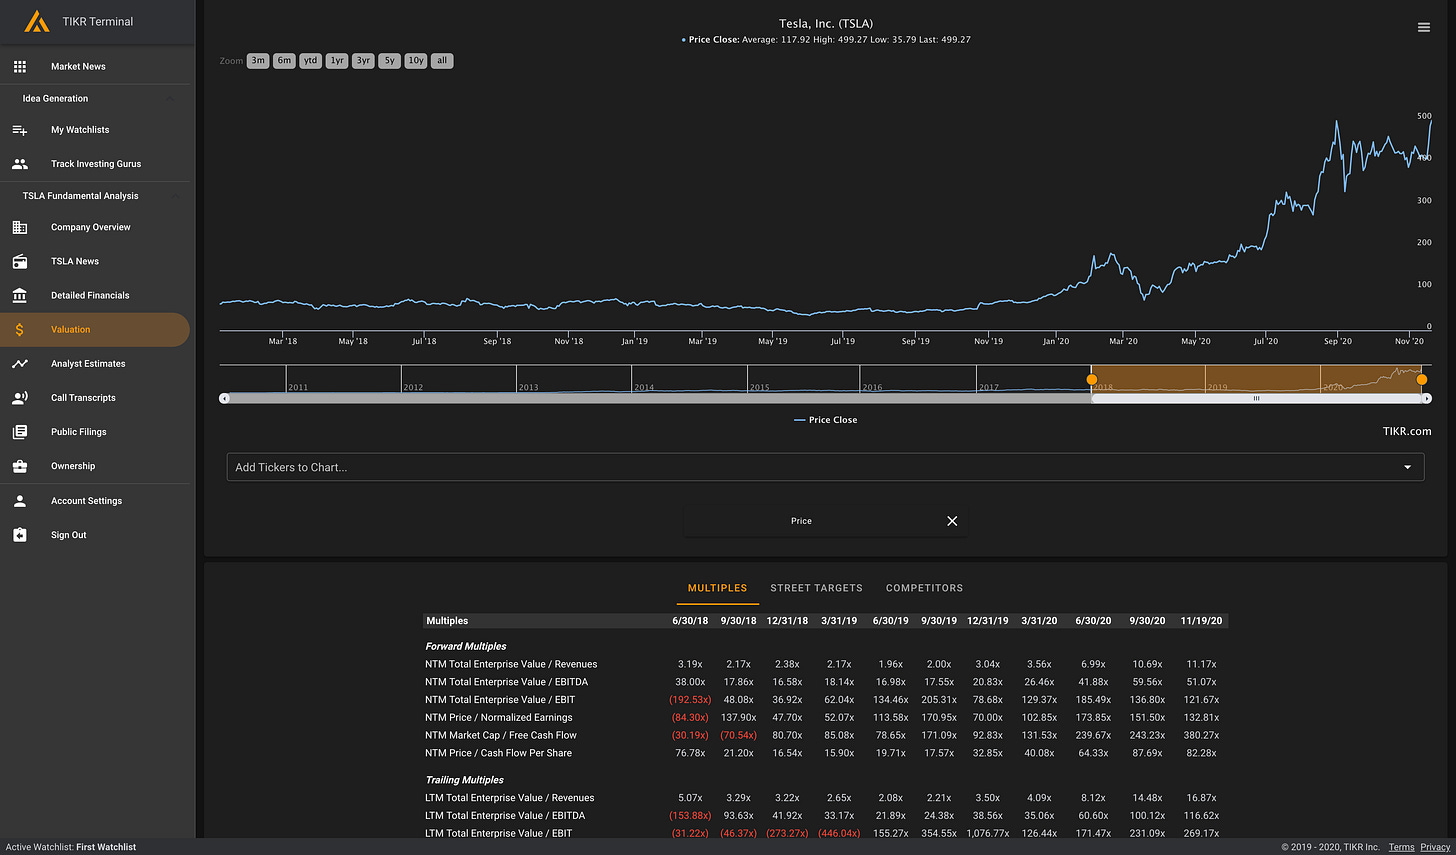This screenshot has width=1456, height=855.
Task: Click the Tesla, Inc. (TSLA) chart title
Action: pos(826,24)
